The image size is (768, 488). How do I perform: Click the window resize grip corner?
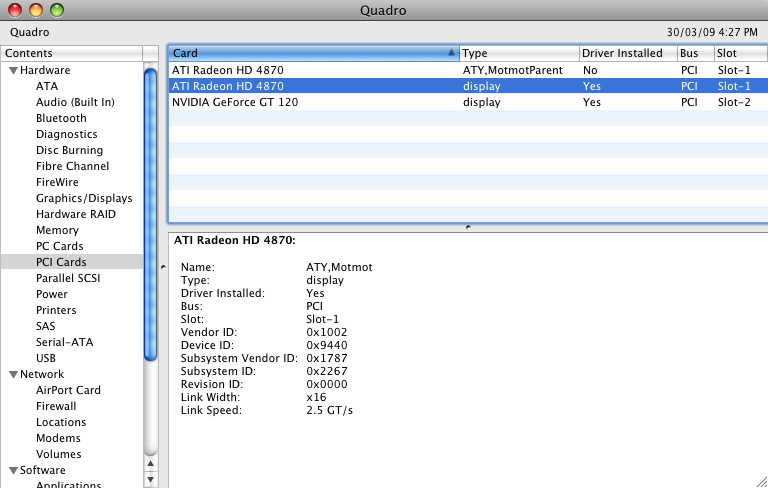tap(762, 482)
